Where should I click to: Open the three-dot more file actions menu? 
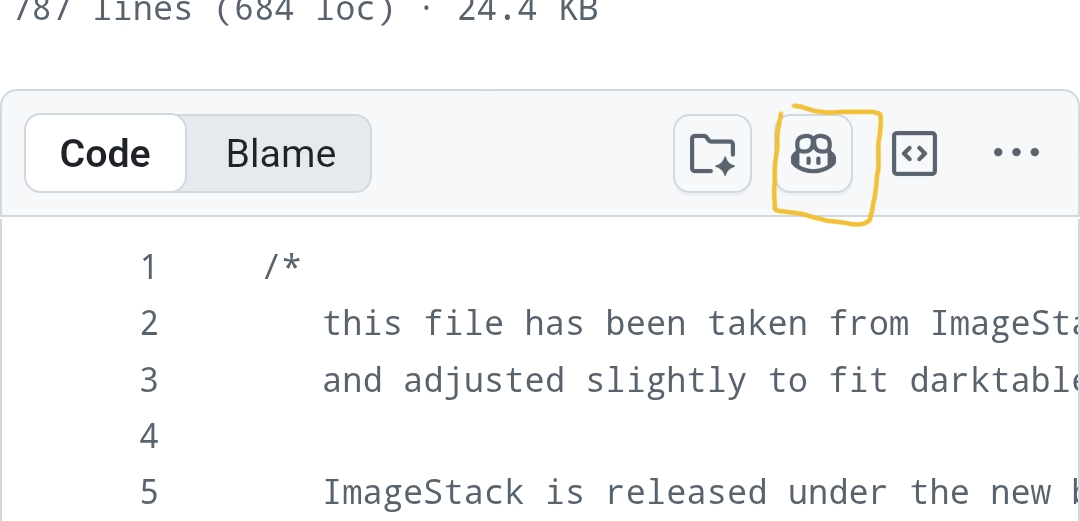coord(1016,153)
